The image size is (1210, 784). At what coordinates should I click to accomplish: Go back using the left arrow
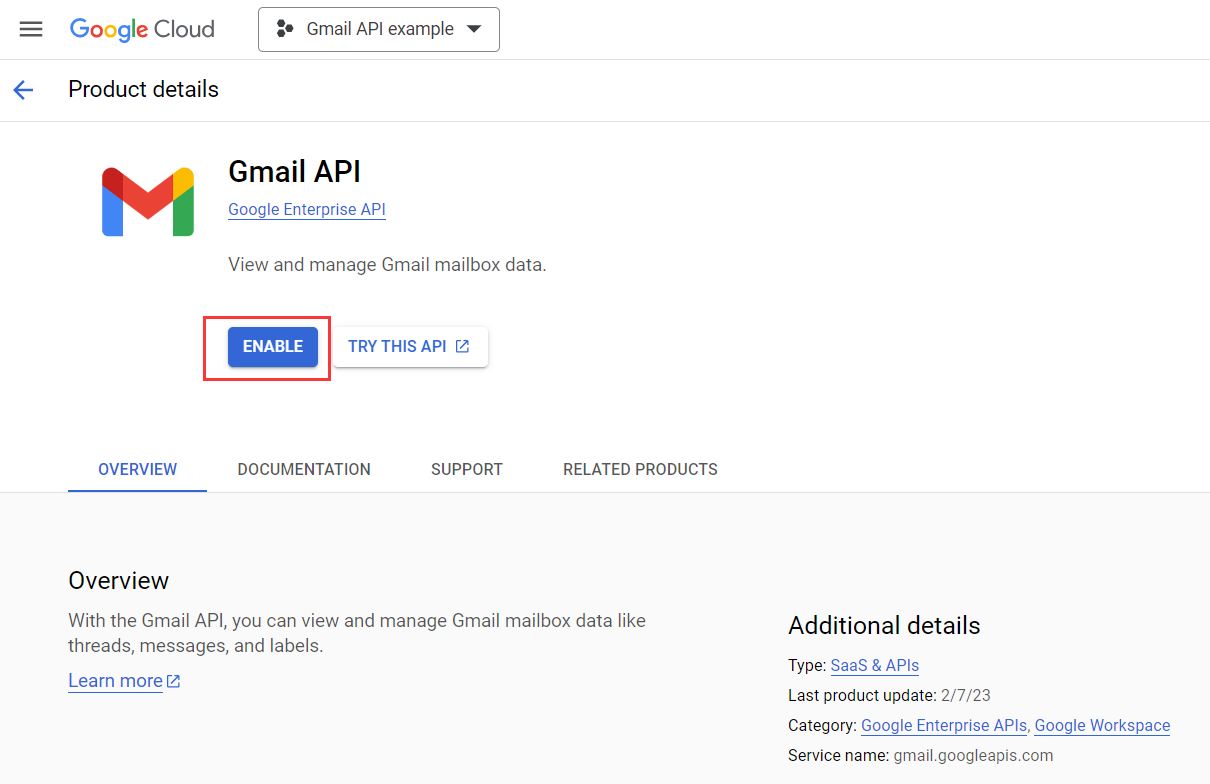pos(23,90)
